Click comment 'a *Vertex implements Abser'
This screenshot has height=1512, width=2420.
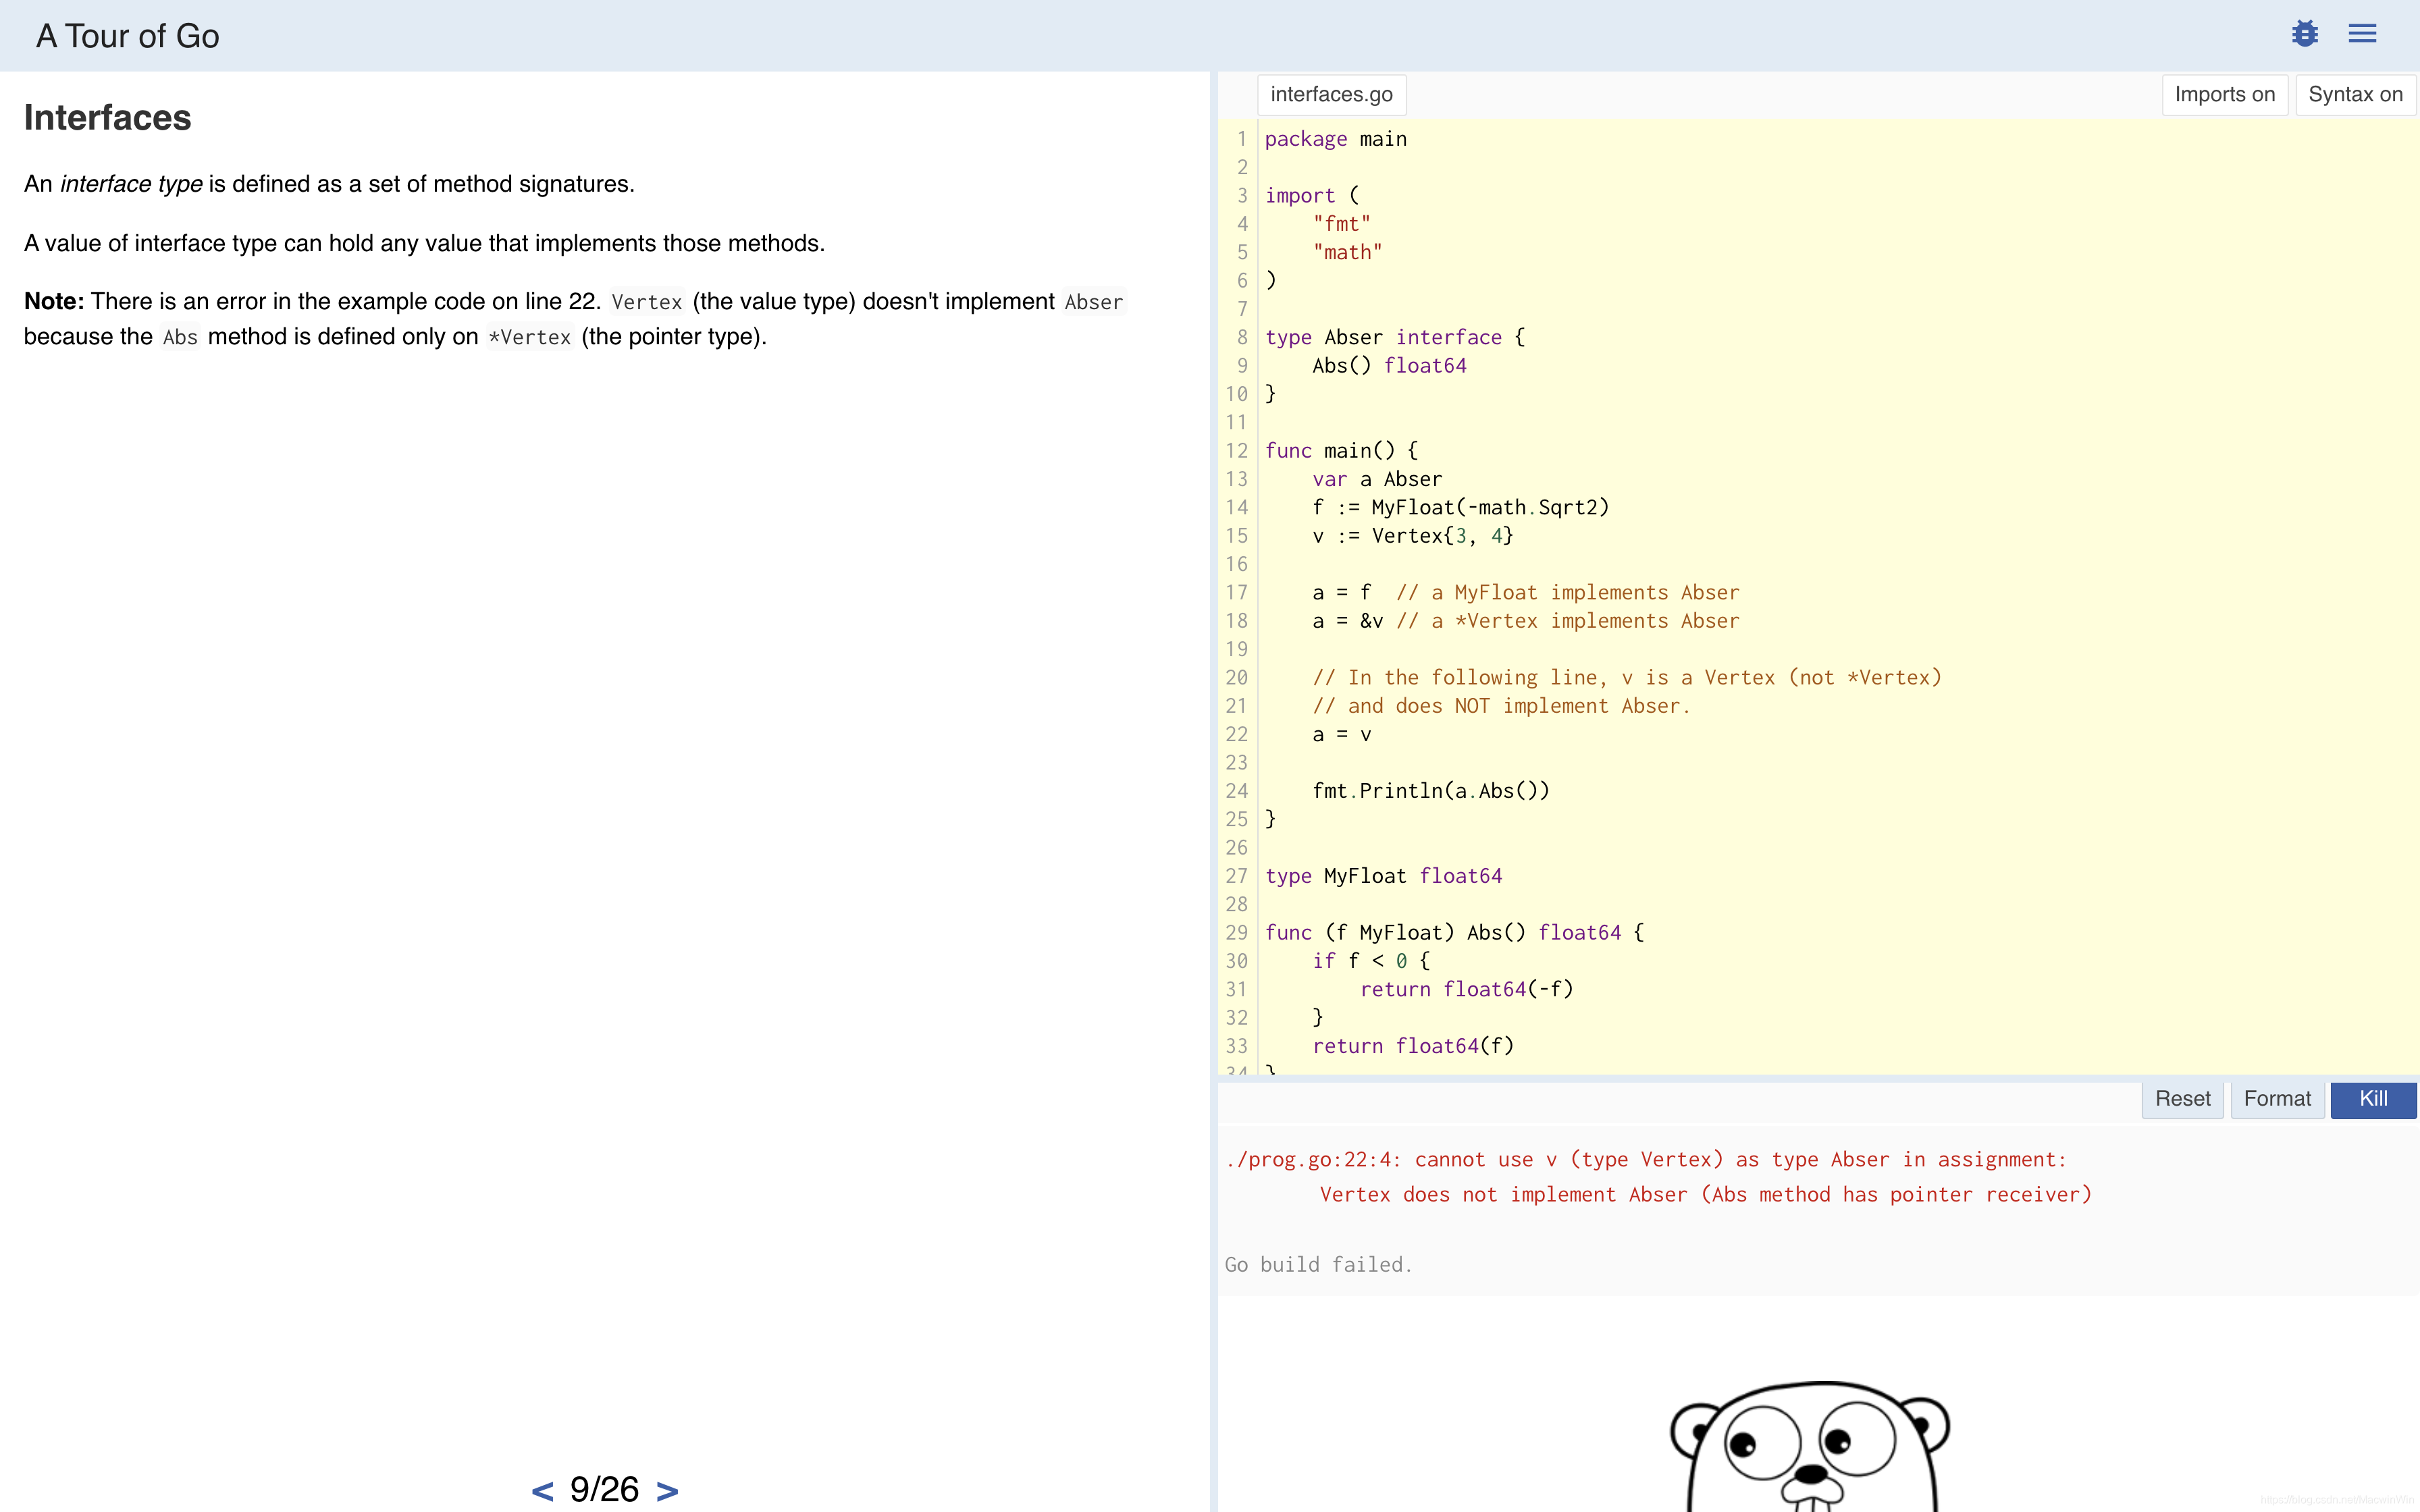click(x=1568, y=621)
